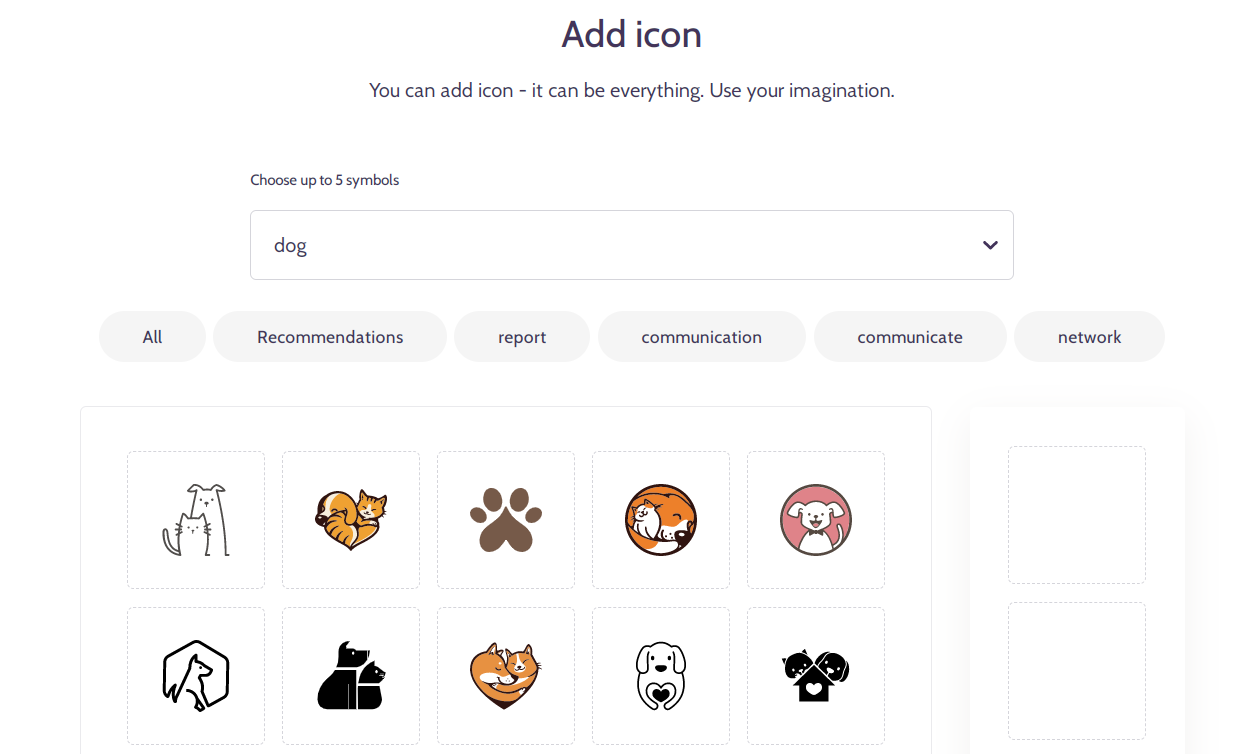Choose the brown paw print icon
The image size is (1249, 754).
(x=506, y=520)
